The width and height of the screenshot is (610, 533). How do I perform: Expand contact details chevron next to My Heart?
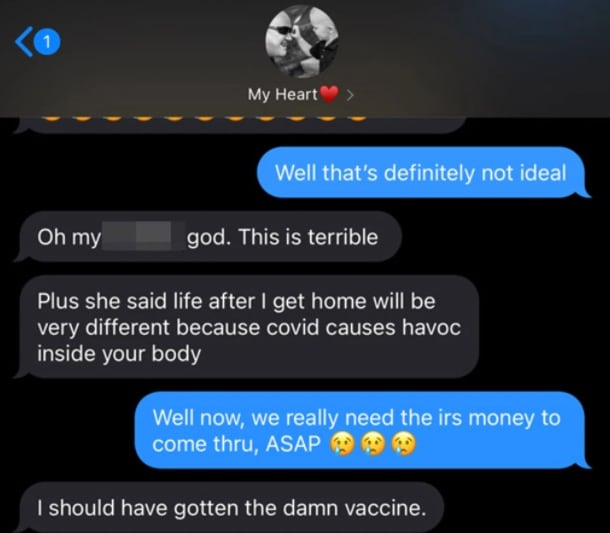pos(350,95)
